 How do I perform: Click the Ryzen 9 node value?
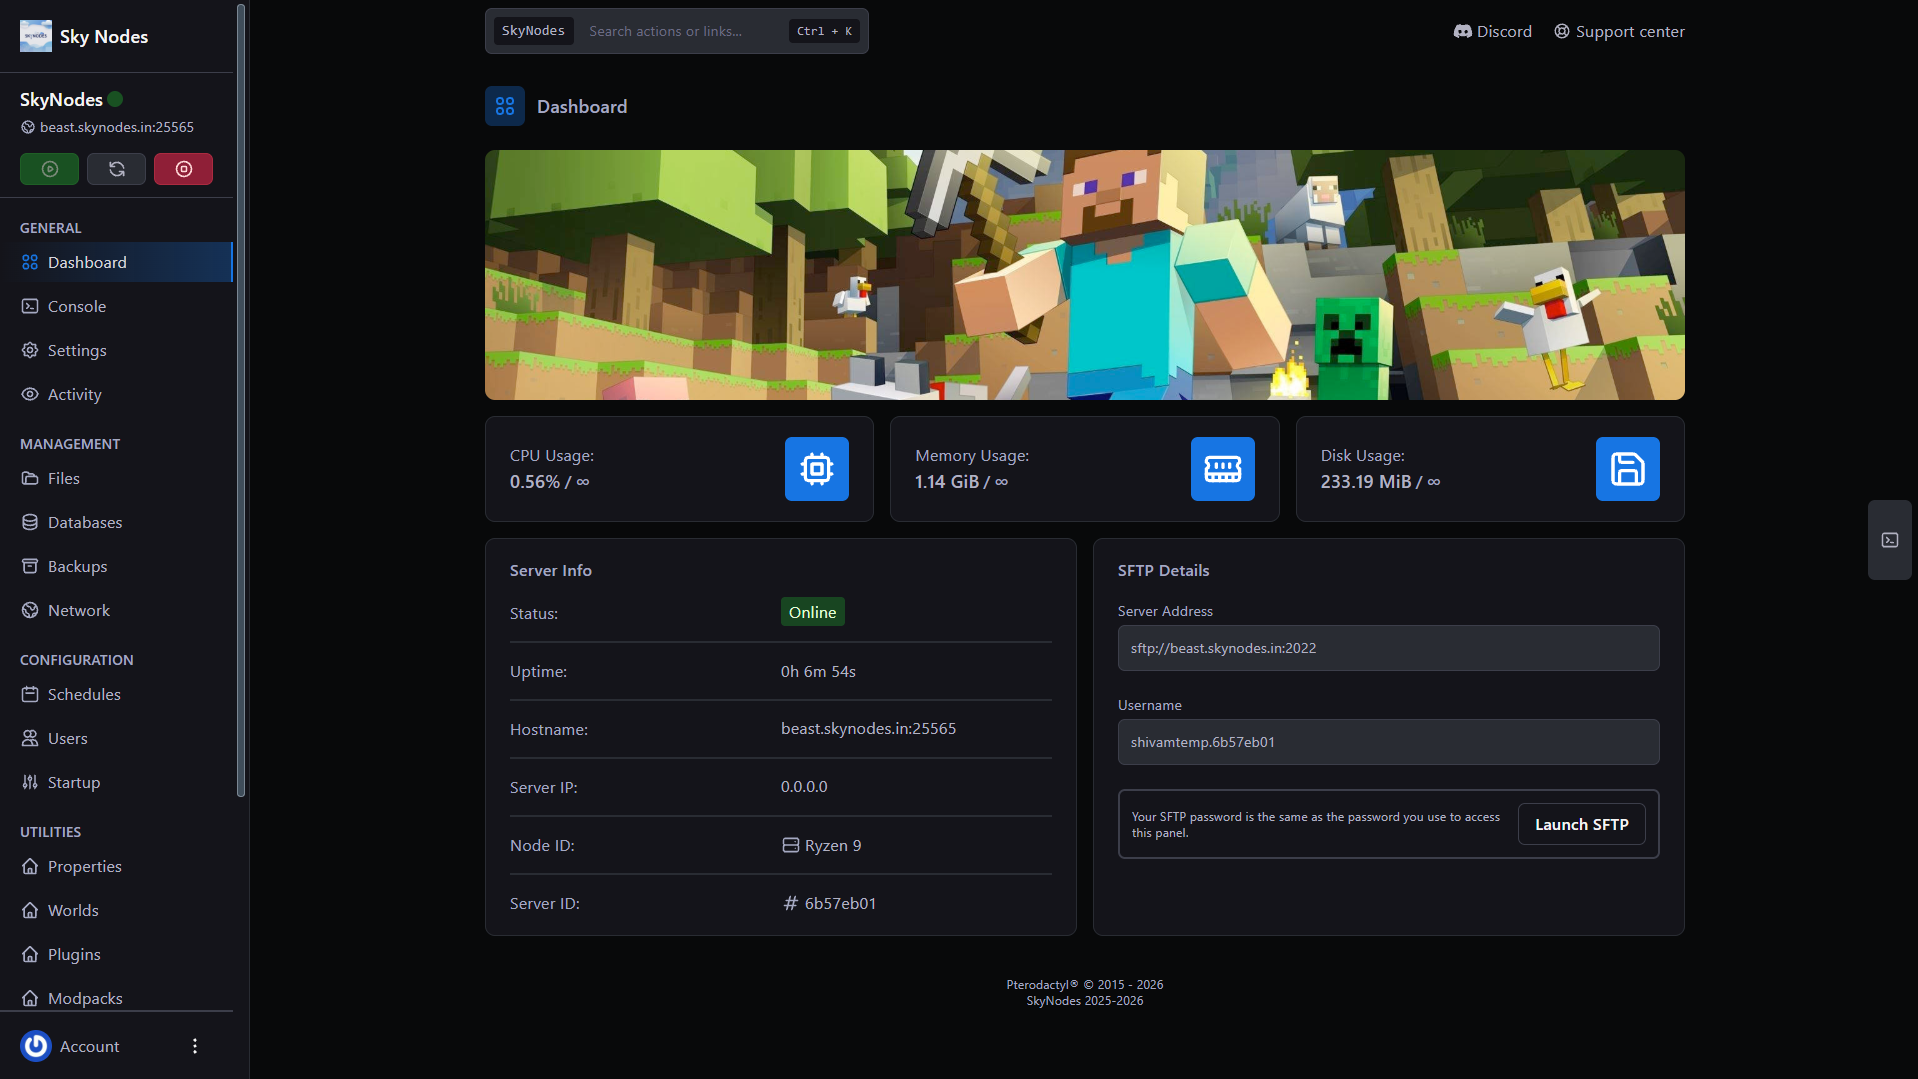(821, 845)
